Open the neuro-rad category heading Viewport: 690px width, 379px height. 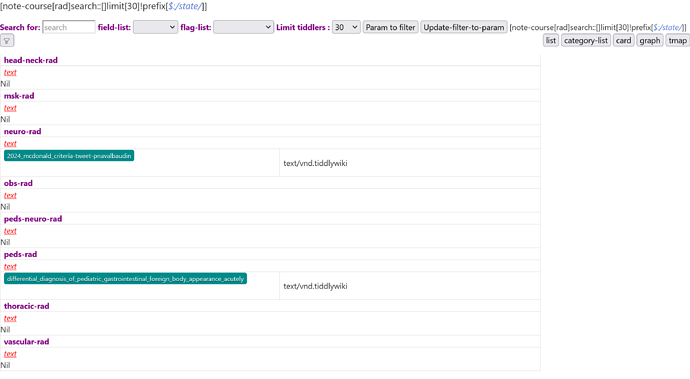[x=22, y=131]
